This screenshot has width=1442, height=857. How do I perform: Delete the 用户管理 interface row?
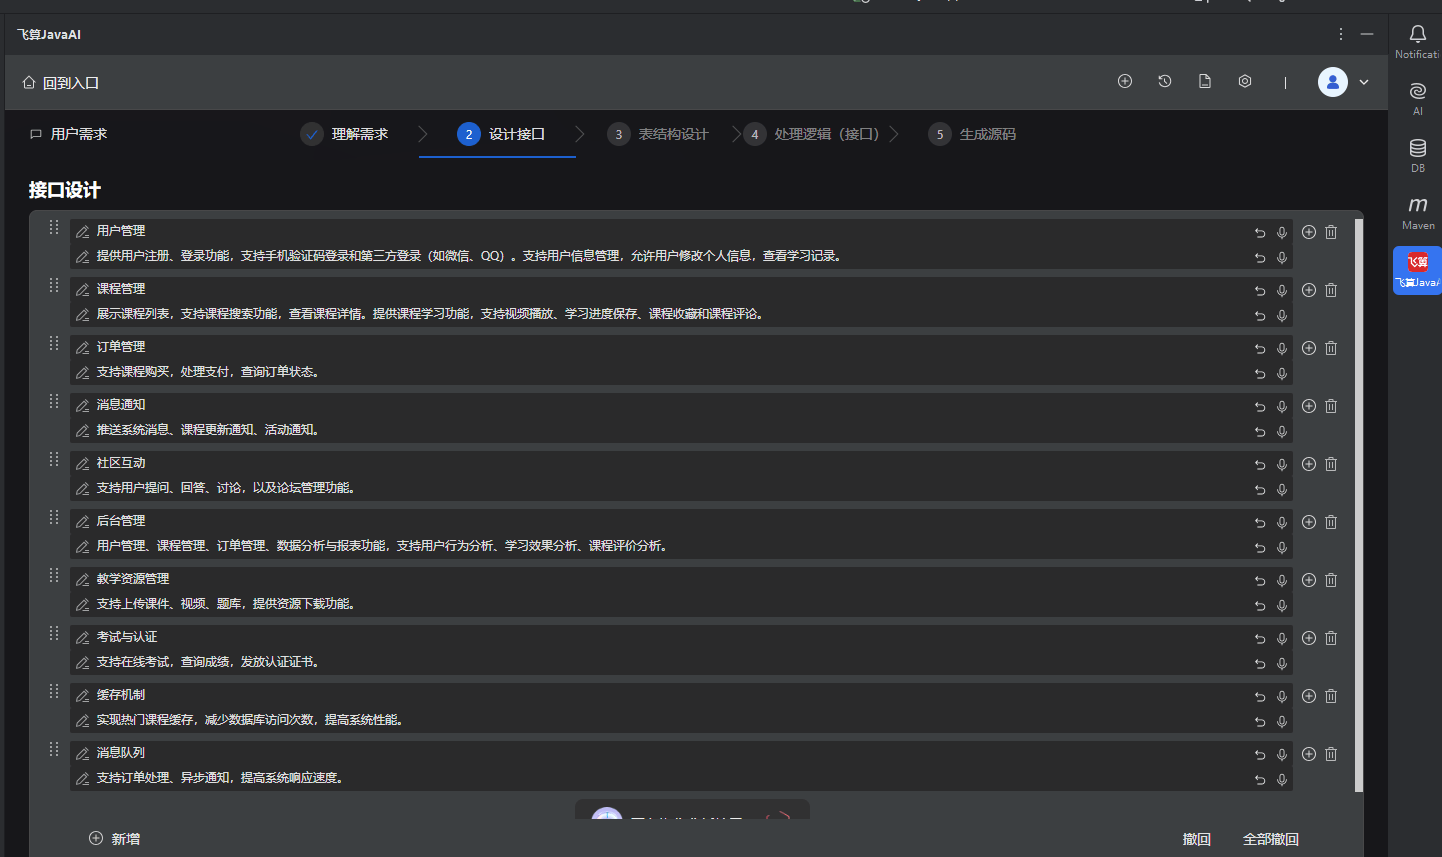point(1331,232)
